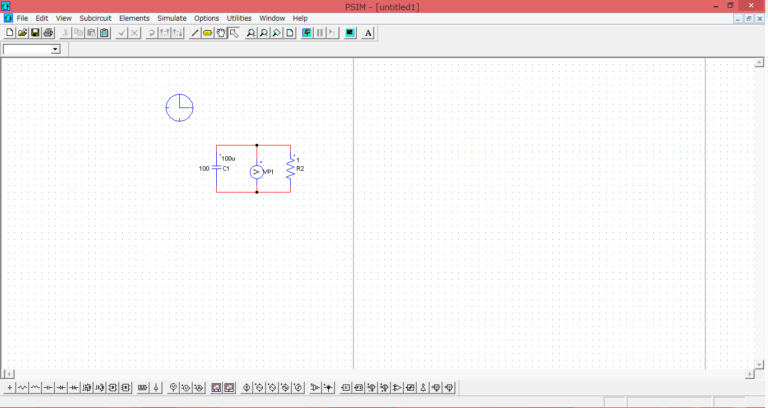Click the '100u' capacitor value label

click(x=228, y=159)
